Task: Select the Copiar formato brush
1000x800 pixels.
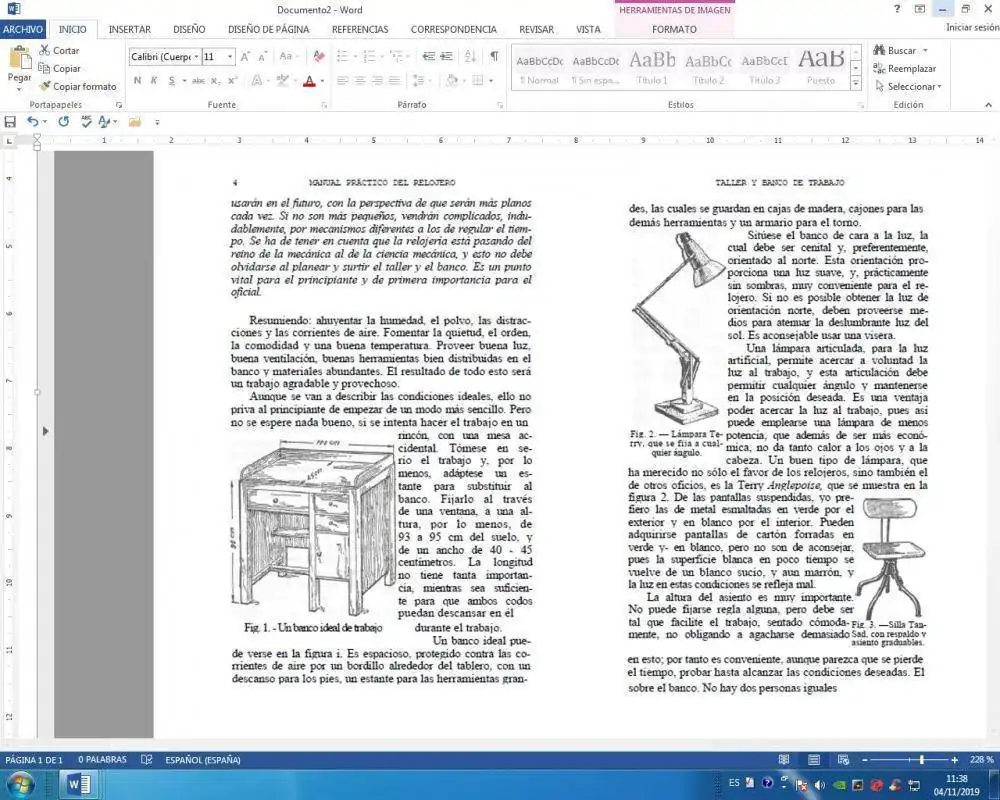Action: click(45, 87)
